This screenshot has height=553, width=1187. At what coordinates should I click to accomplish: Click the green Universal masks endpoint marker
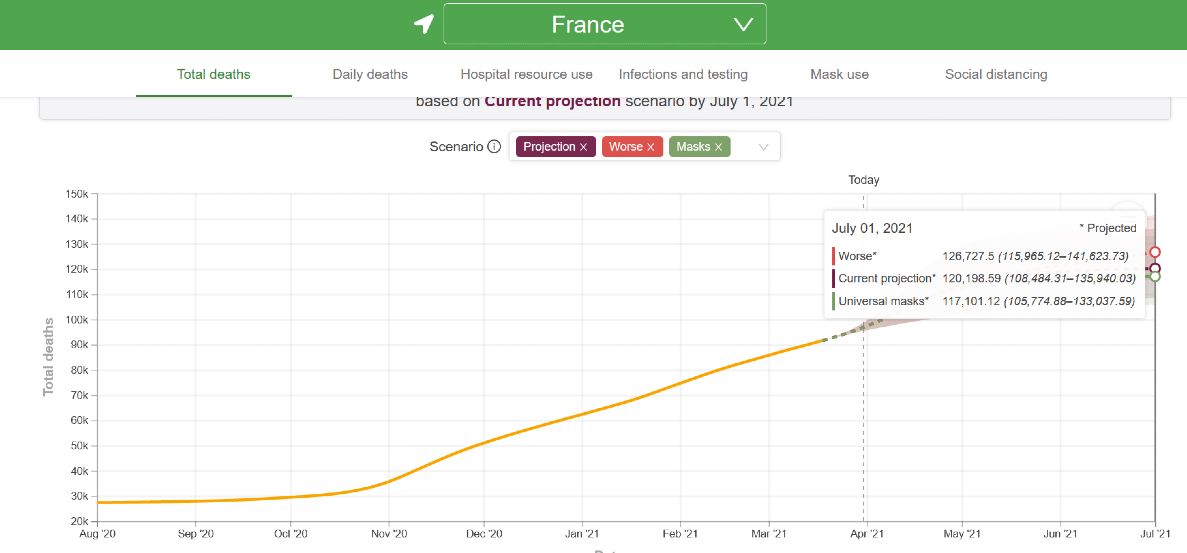[1155, 276]
